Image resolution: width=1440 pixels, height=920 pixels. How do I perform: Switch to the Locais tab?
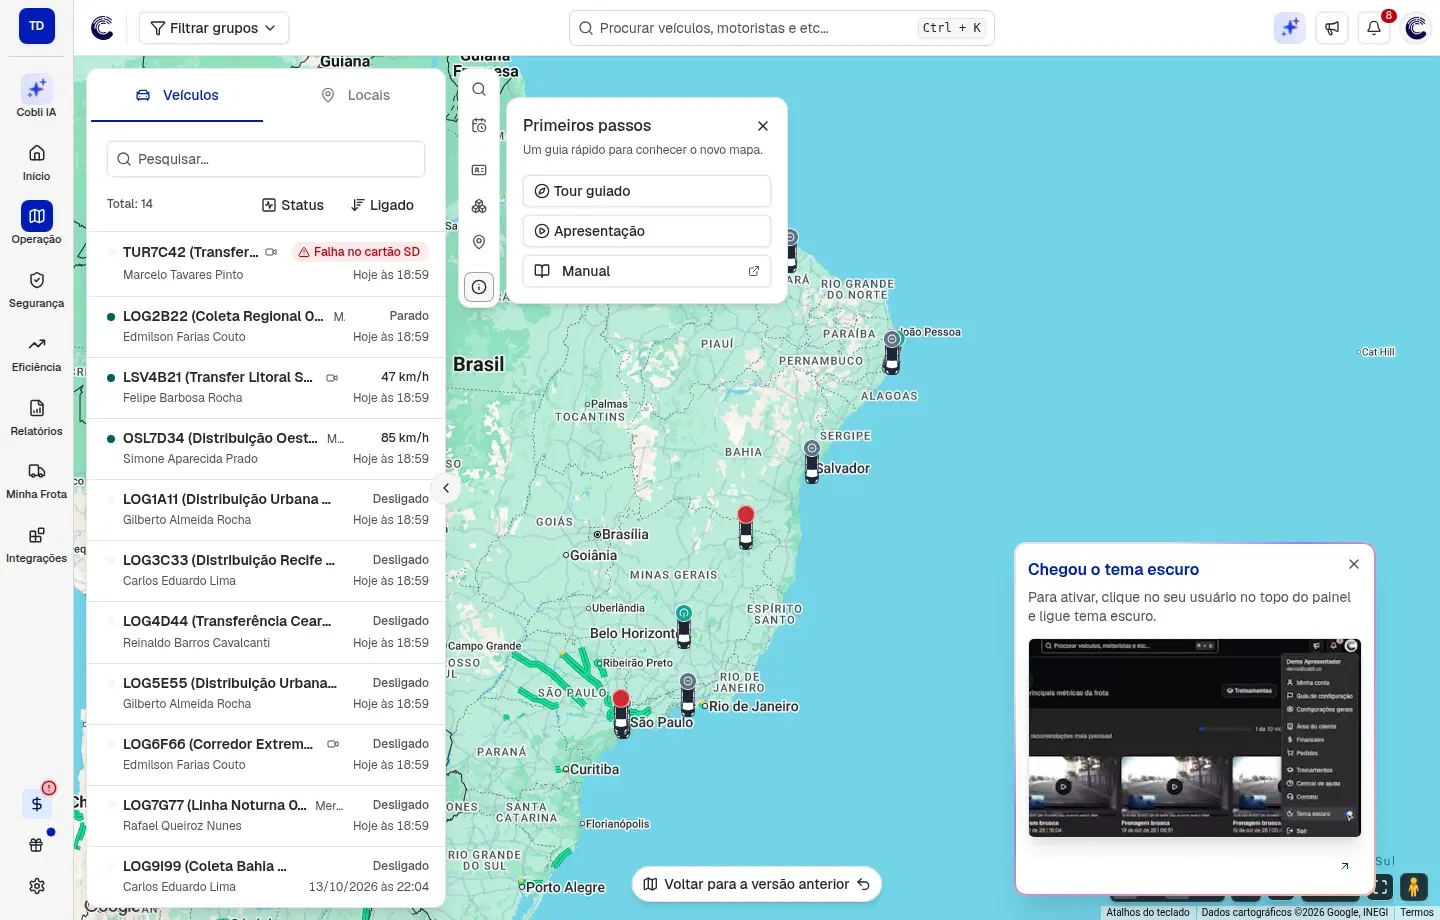(x=355, y=95)
